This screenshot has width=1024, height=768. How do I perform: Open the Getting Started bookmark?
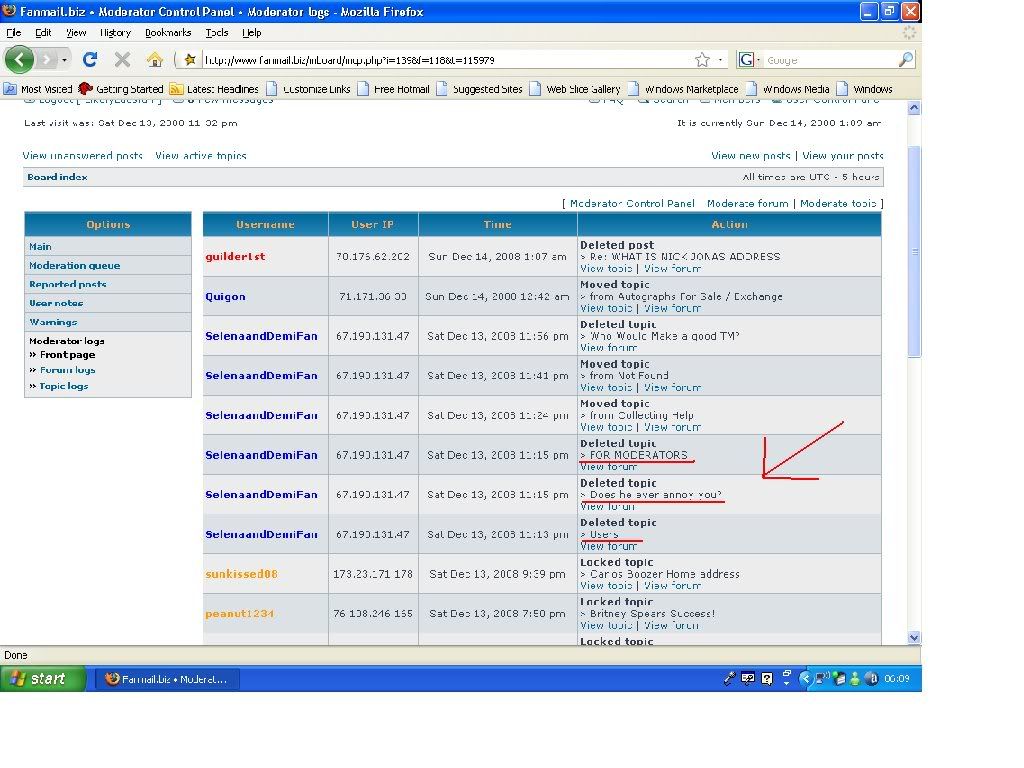[x=121, y=89]
